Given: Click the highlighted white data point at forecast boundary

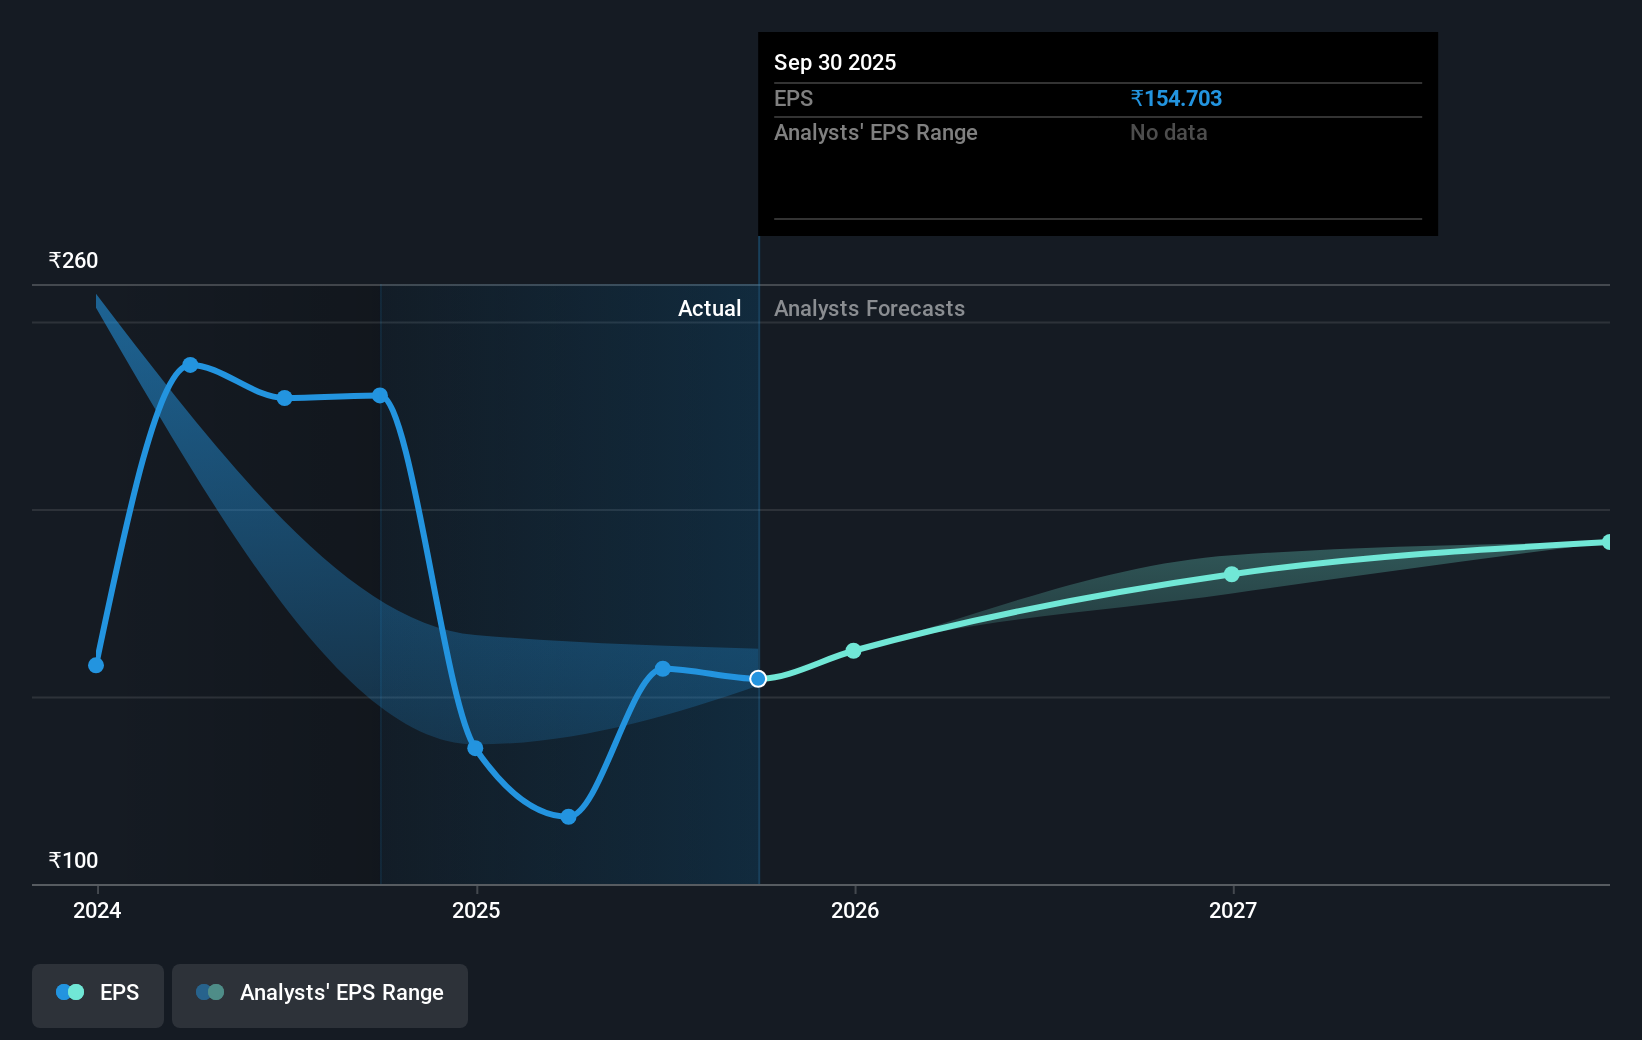Looking at the screenshot, I should click(758, 678).
